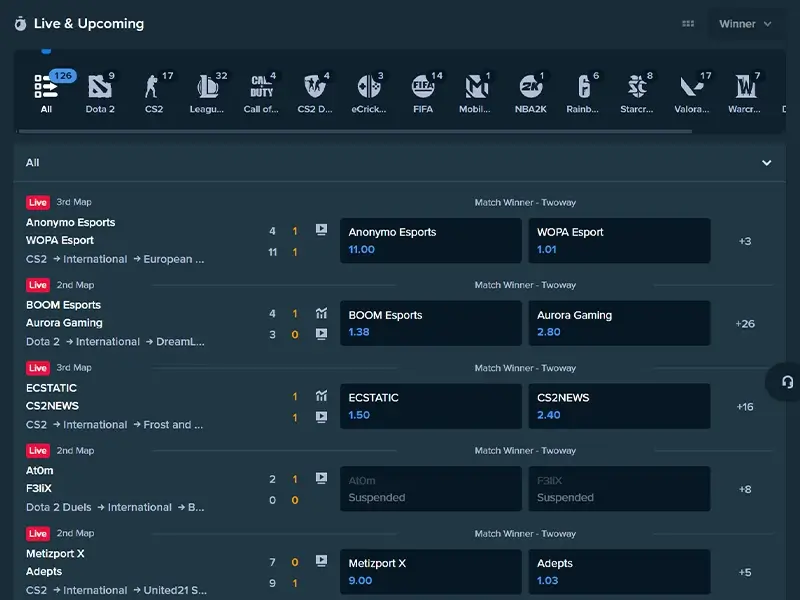This screenshot has width=800, height=600.
Task: Filter by NBA2K icon
Action: 531,87
